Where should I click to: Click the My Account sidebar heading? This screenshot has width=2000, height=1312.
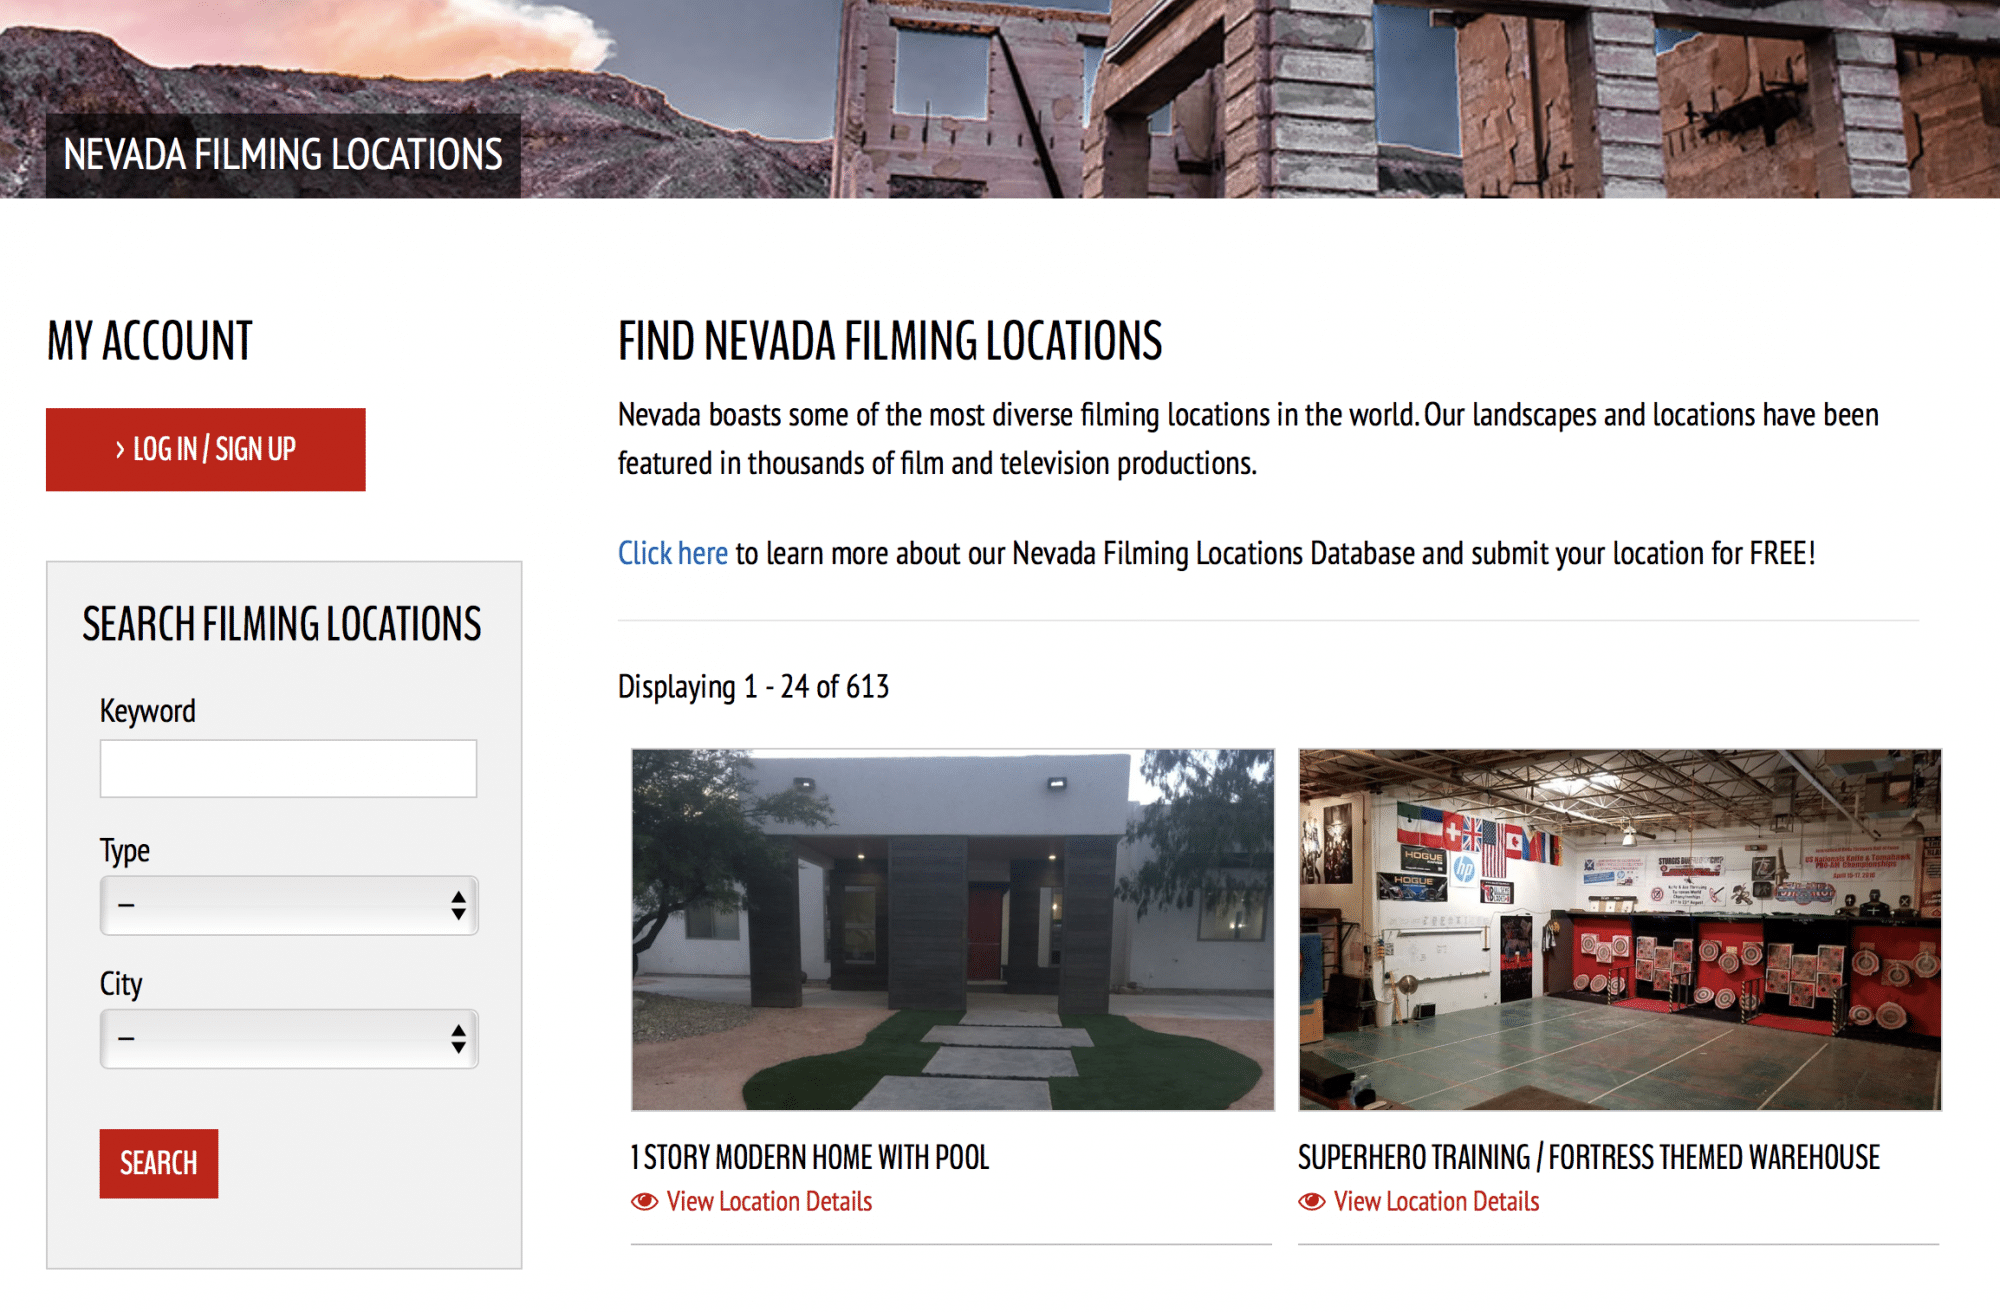[150, 341]
